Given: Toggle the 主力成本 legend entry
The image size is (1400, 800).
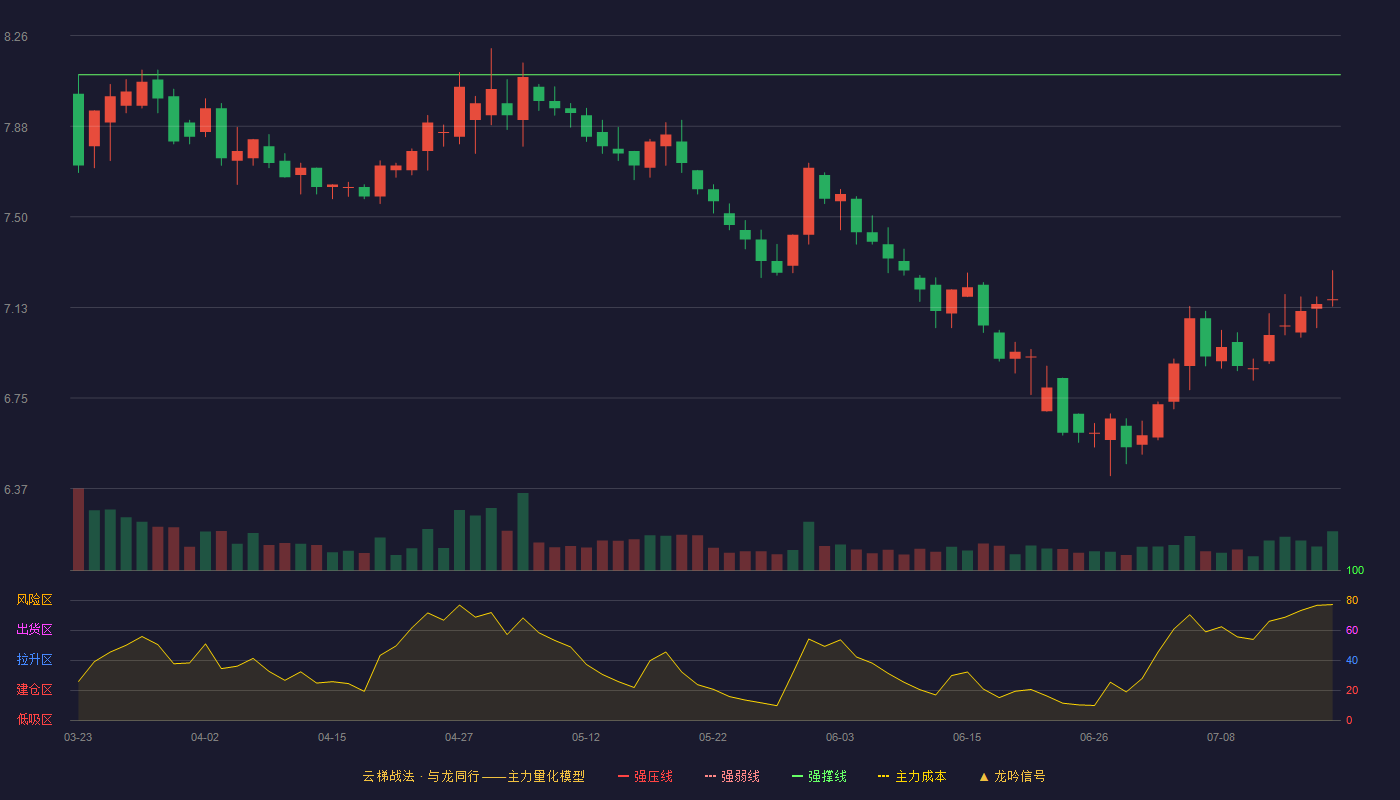Looking at the screenshot, I should 912,776.
